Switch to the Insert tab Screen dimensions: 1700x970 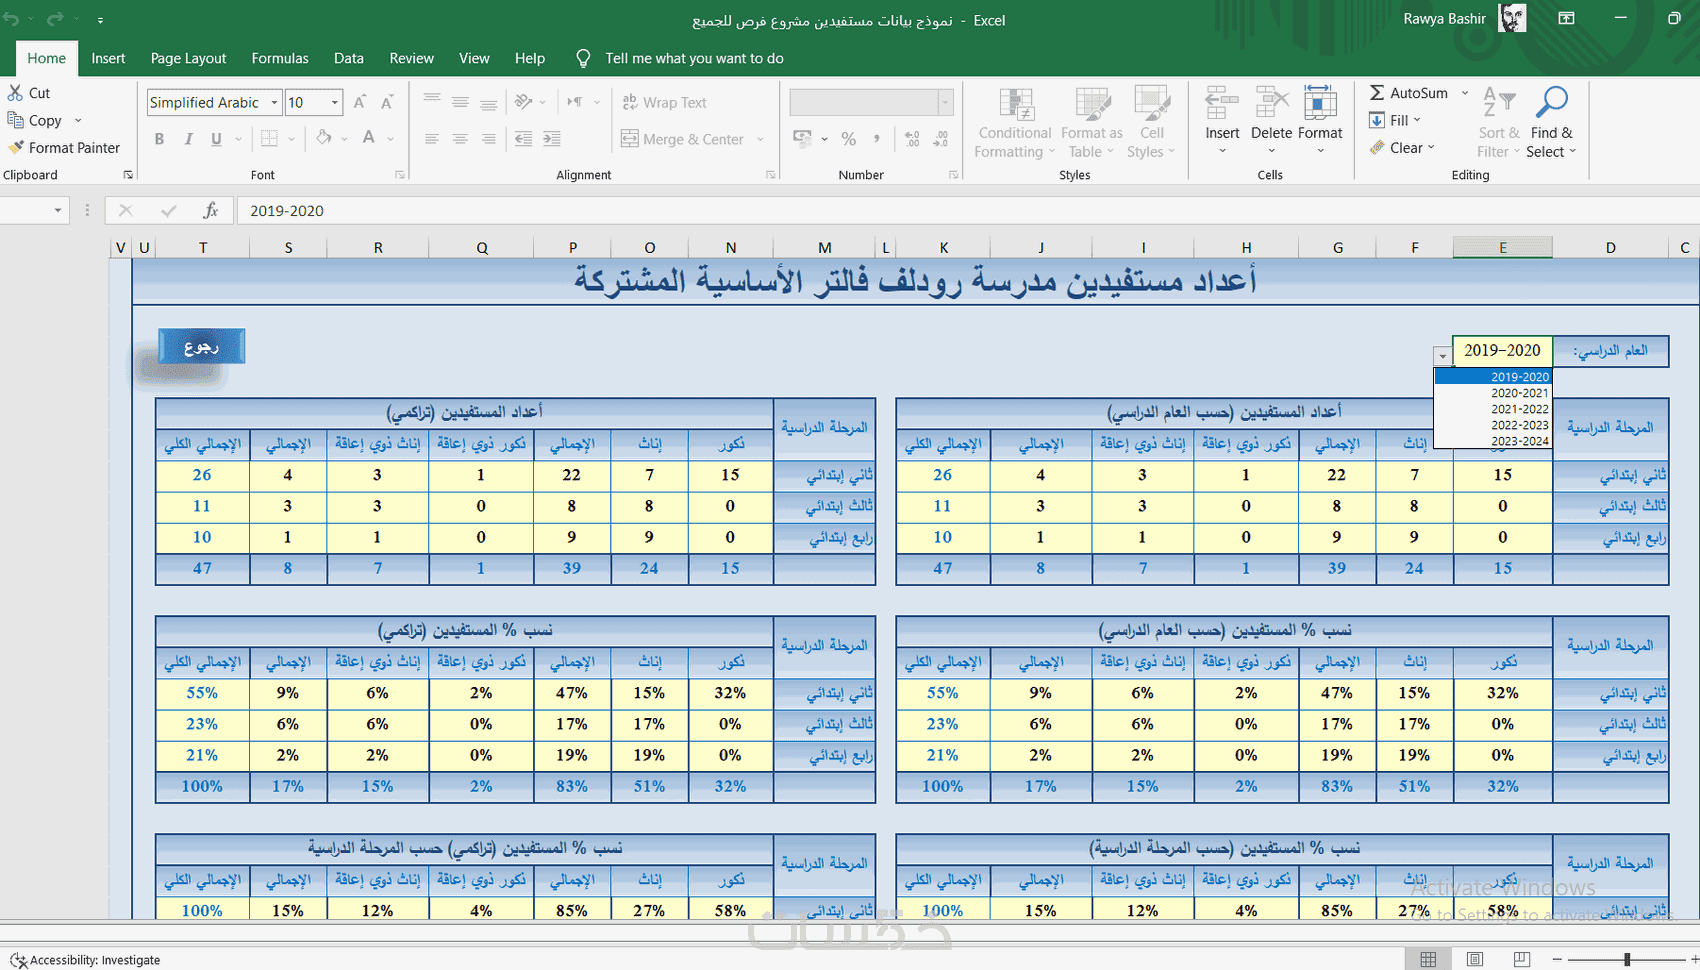pos(108,58)
